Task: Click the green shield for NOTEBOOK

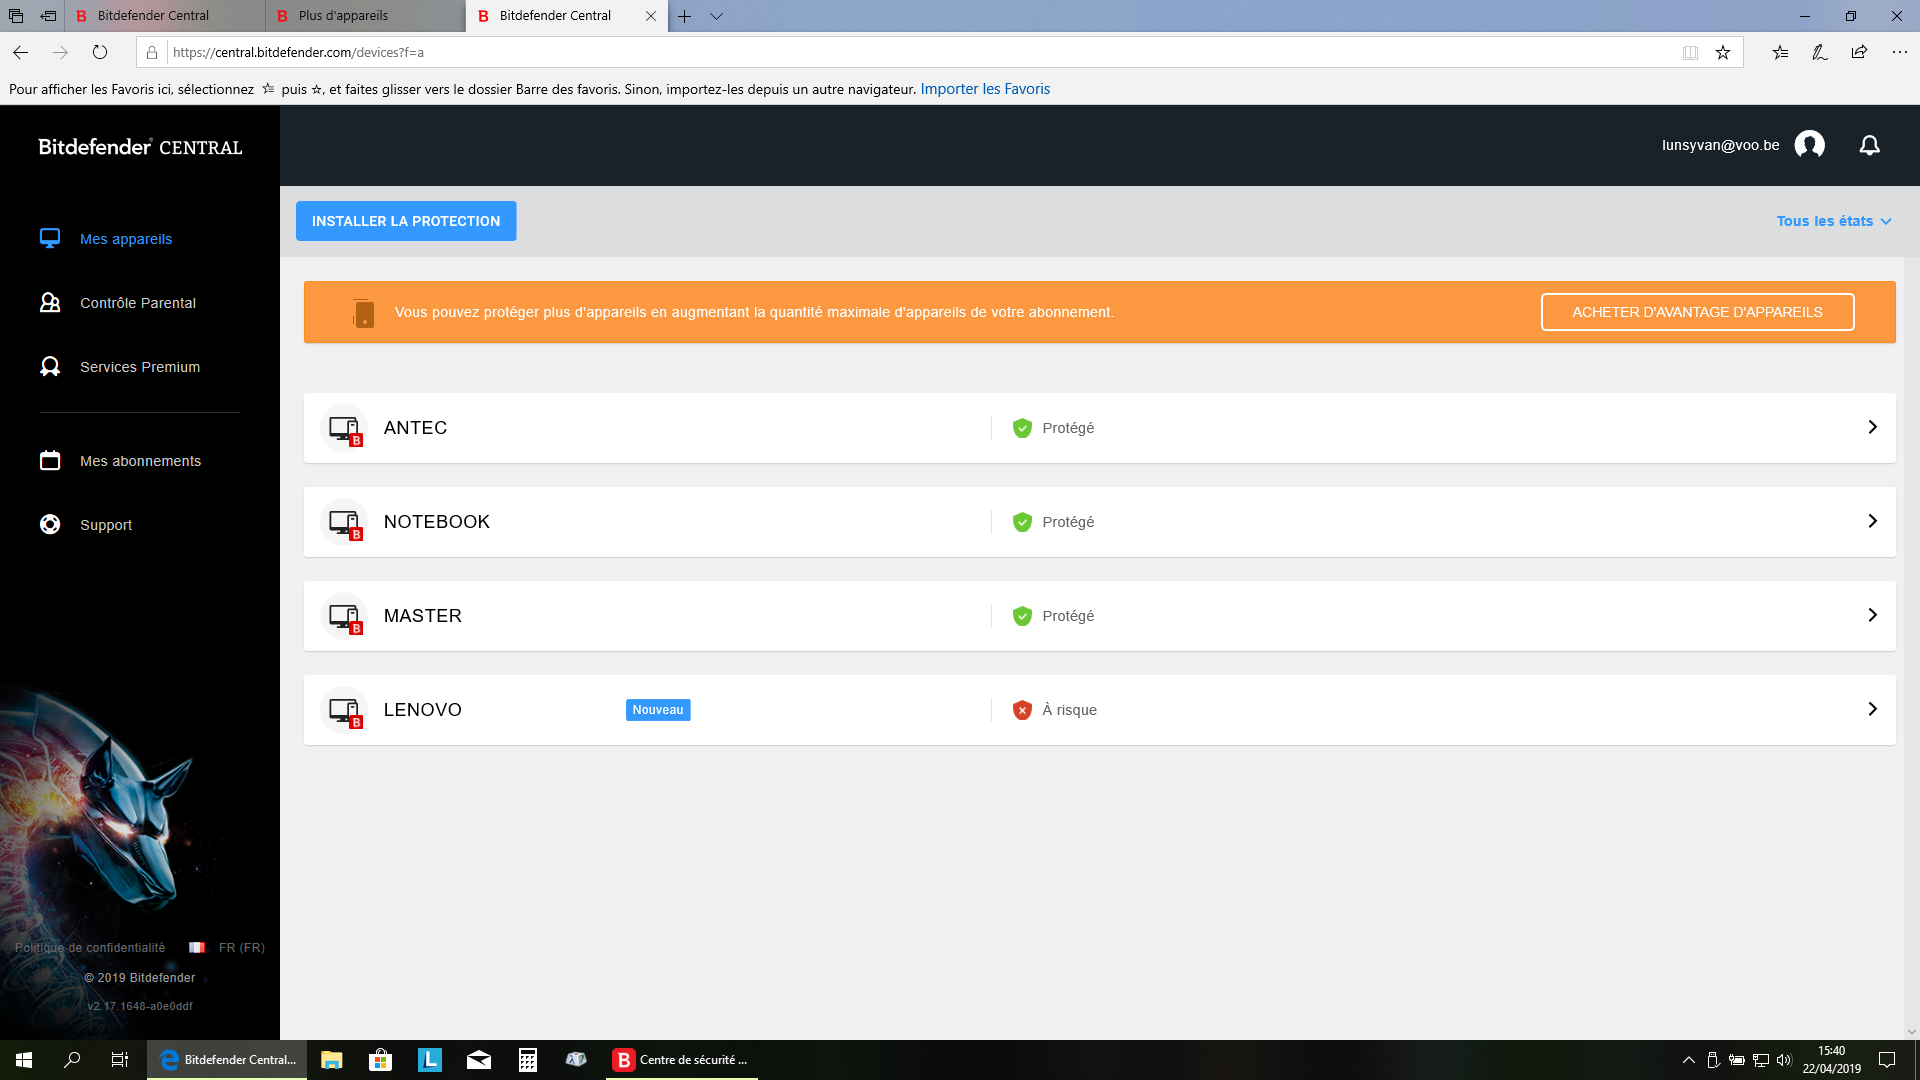Action: pos(1022,522)
